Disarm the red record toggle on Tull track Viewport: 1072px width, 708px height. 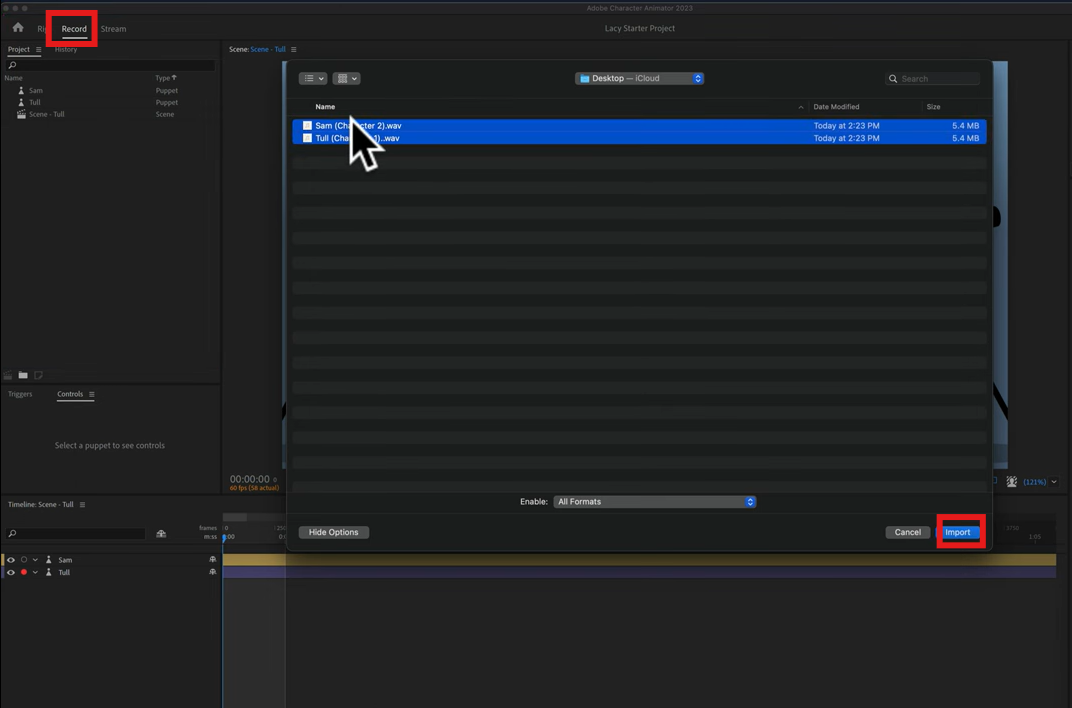tap(23, 572)
